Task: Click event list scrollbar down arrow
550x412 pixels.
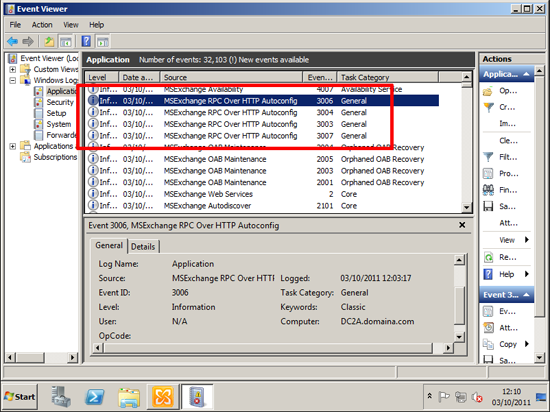Action: [467, 207]
